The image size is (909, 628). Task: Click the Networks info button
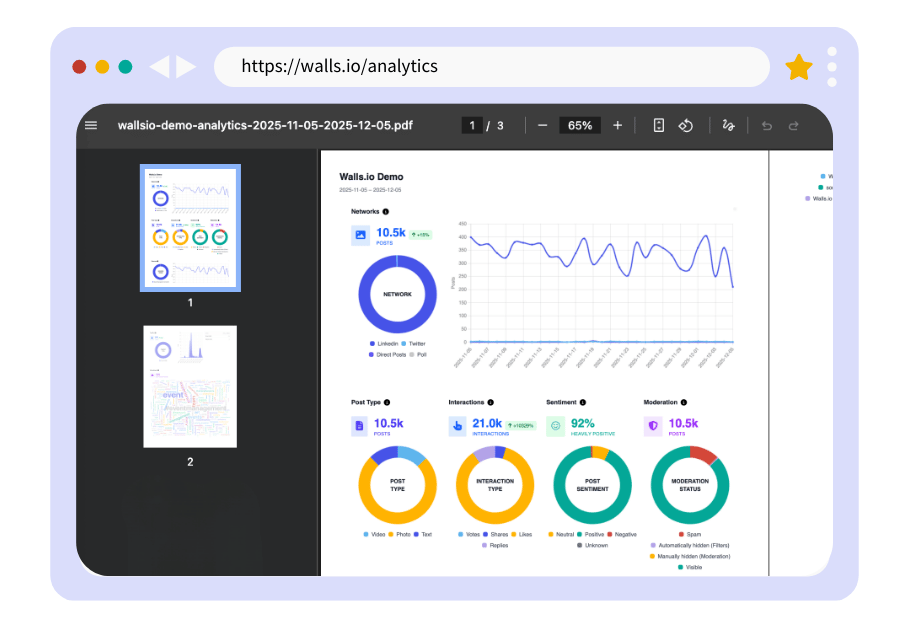(388, 212)
